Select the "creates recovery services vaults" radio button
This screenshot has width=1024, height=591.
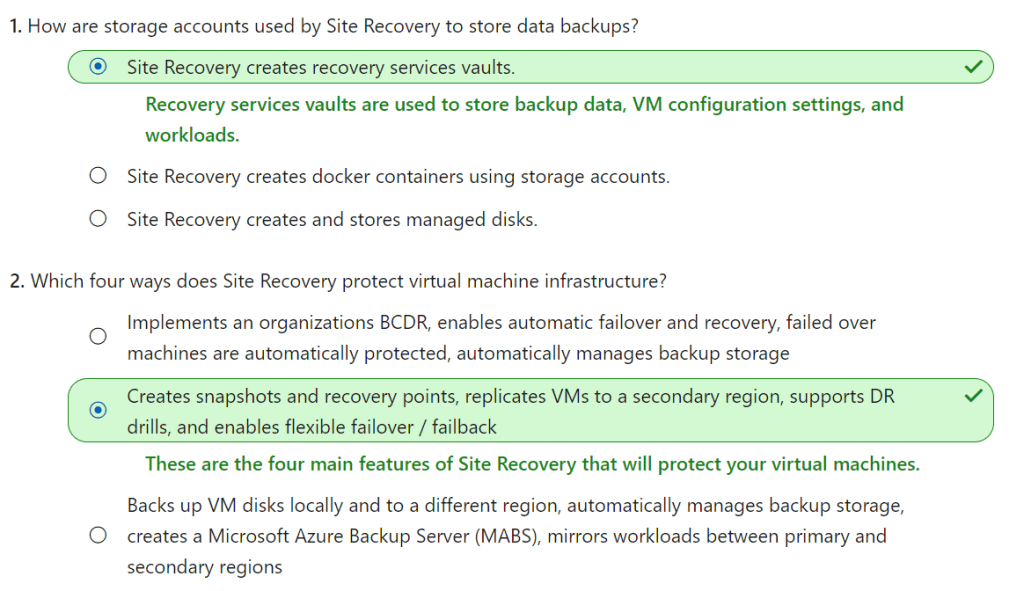(x=98, y=67)
